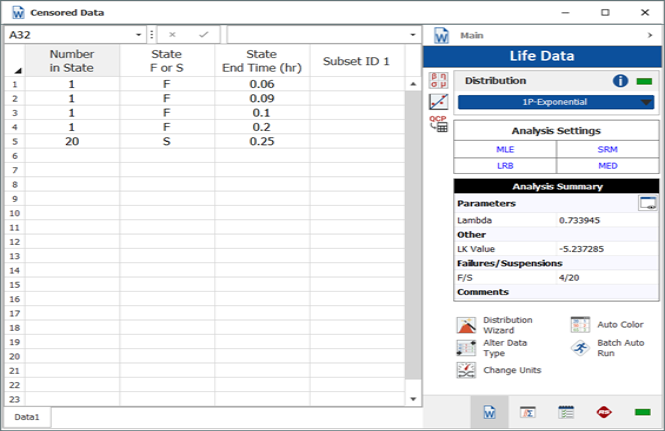This screenshot has height=431, width=665.
Task: Click the MLE analysis setting
Action: (x=505, y=149)
